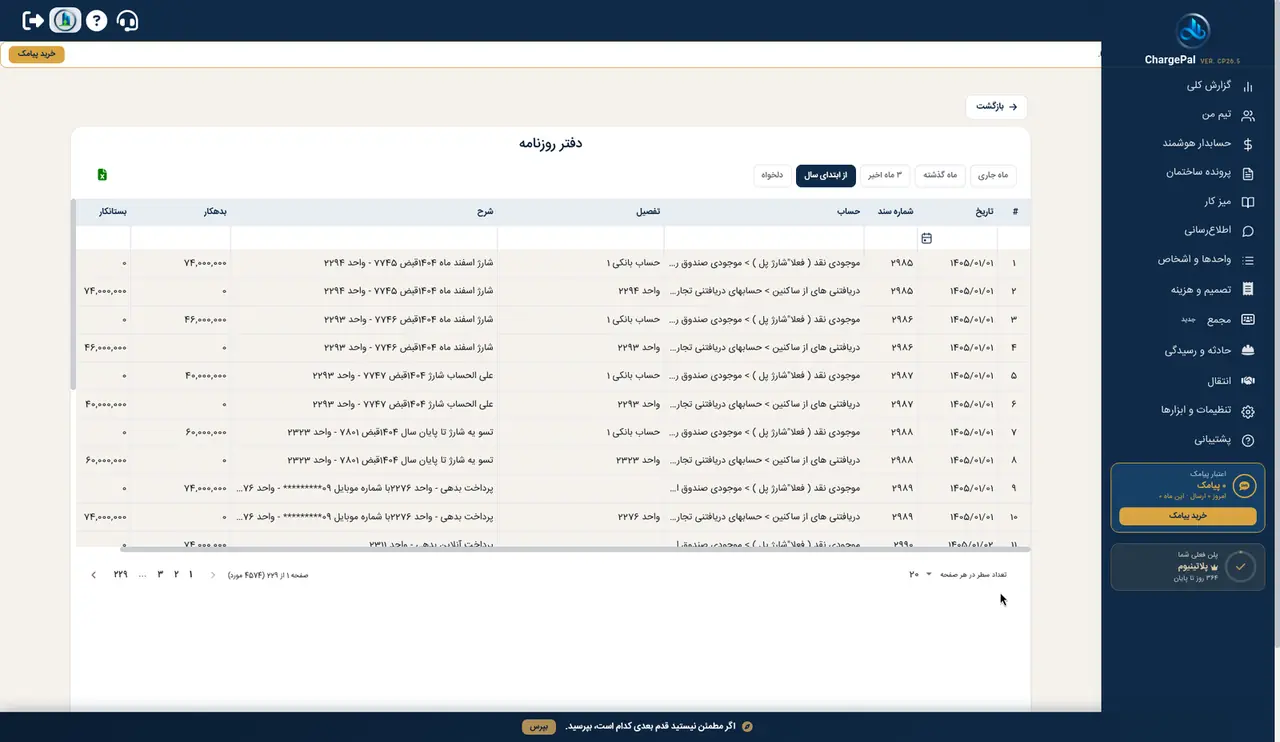Click the list icon for واحدها و اشخاص
Viewport: 1280px width, 742px height.
point(1247,260)
